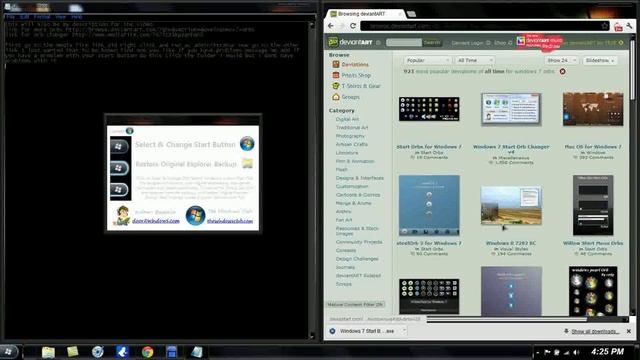
Task: Open the Slideshow dropdown button
Action: point(600,60)
